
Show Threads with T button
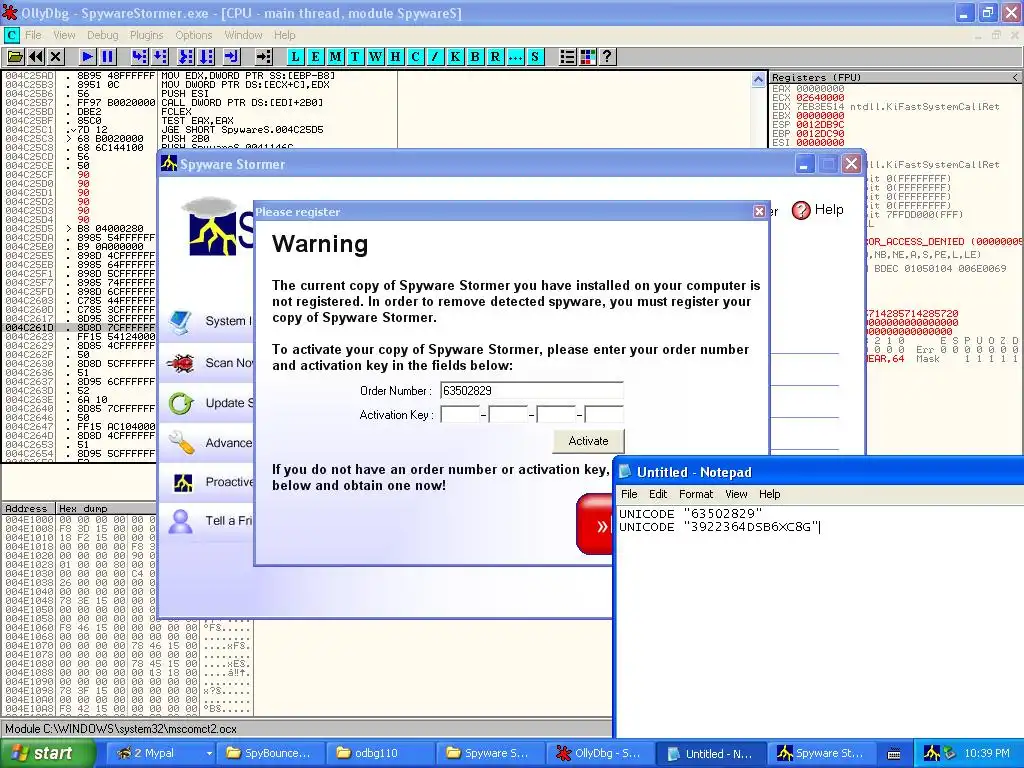point(355,57)
